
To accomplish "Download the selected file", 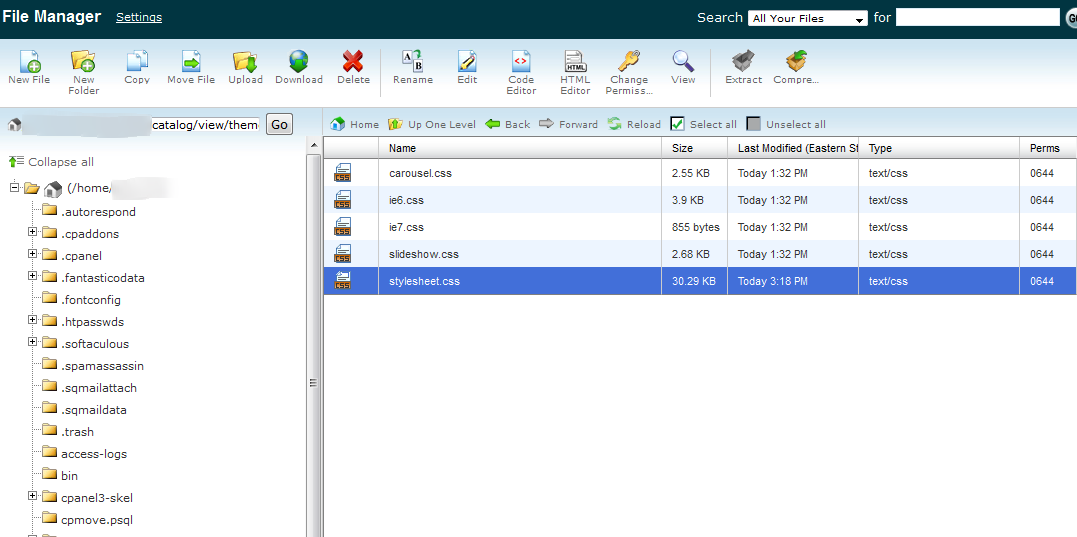I will 299,63.
